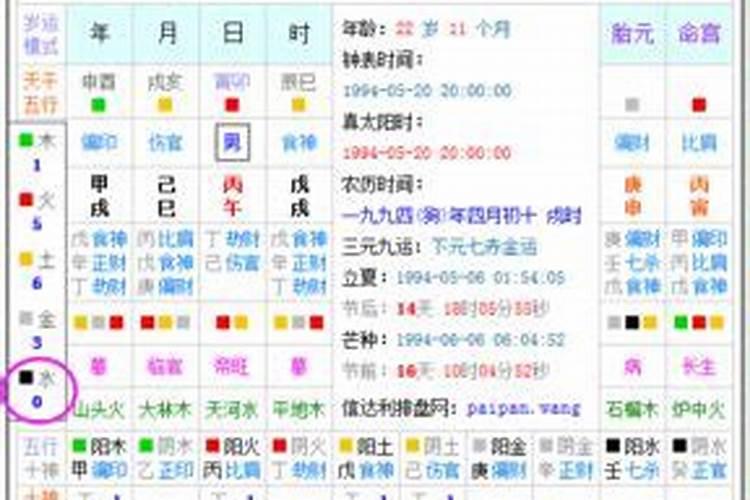Click the nayin 石榴木
750x500 pixels.
click(x=632, y=410)
